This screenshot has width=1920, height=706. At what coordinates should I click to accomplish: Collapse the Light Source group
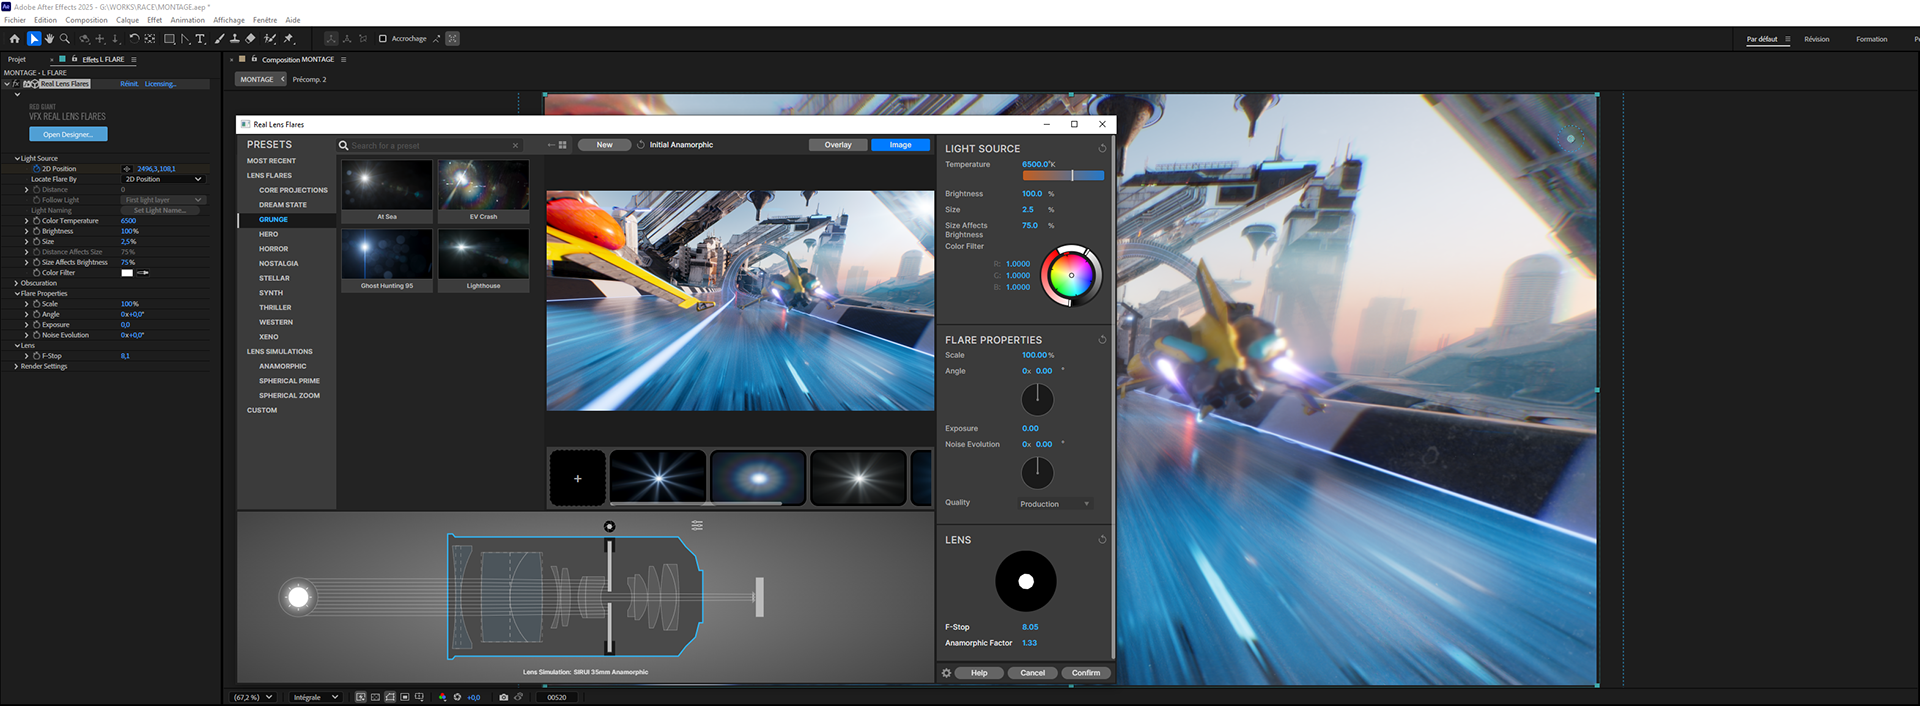coord(17,158)
